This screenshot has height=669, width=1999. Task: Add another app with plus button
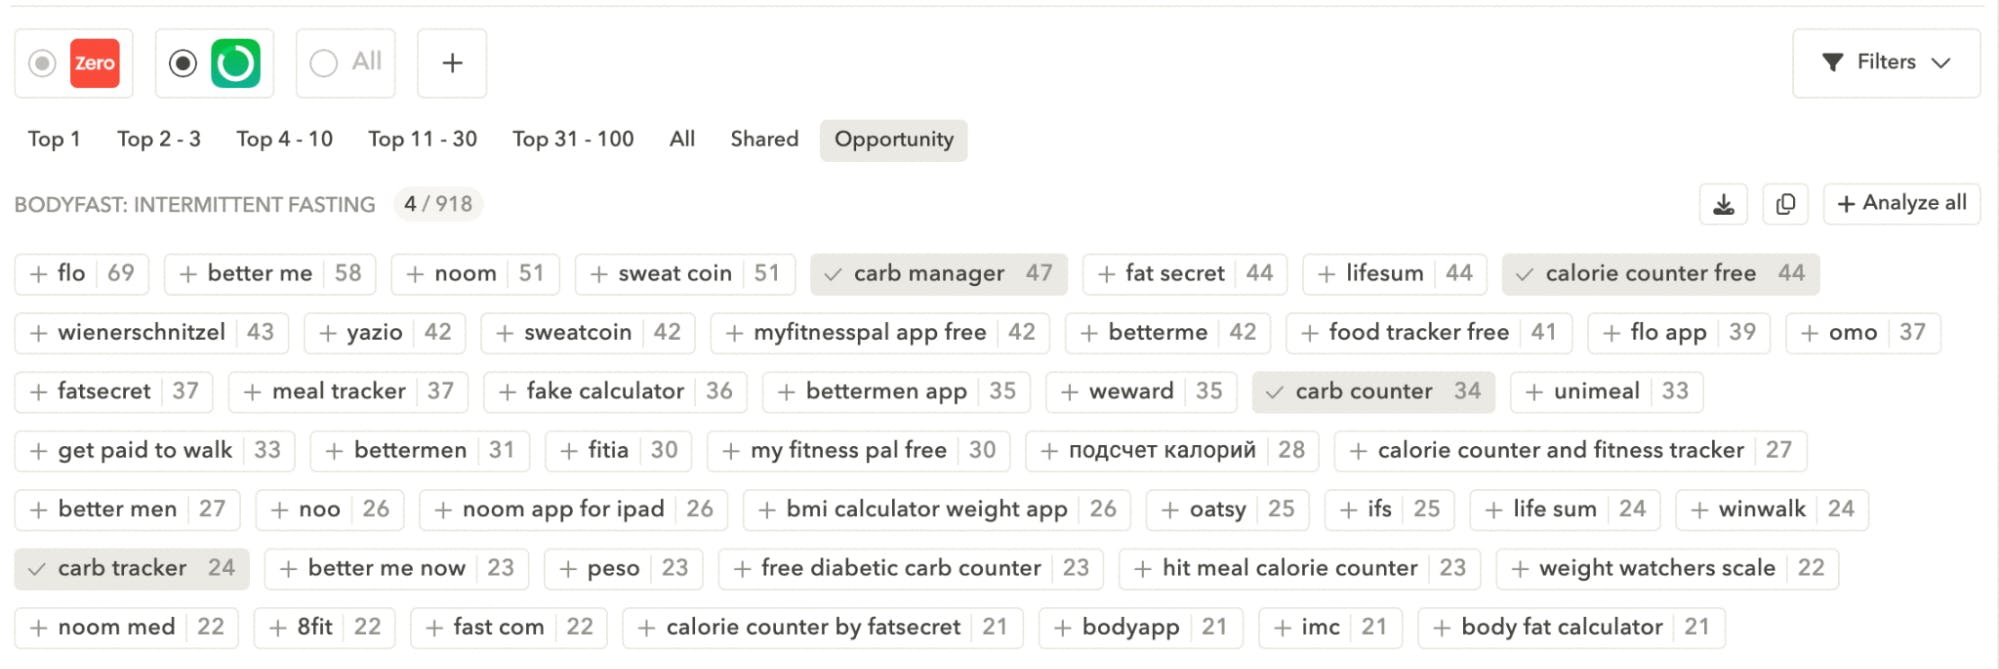pos(452,63)
